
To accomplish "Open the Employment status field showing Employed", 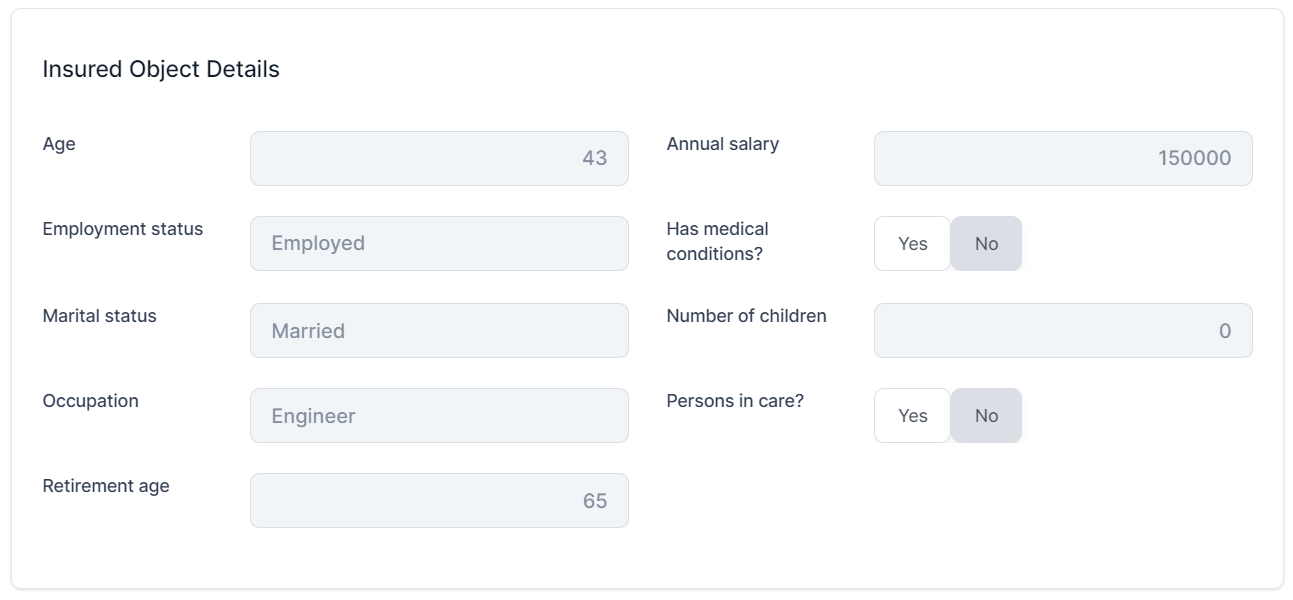I will coord(439,244).
